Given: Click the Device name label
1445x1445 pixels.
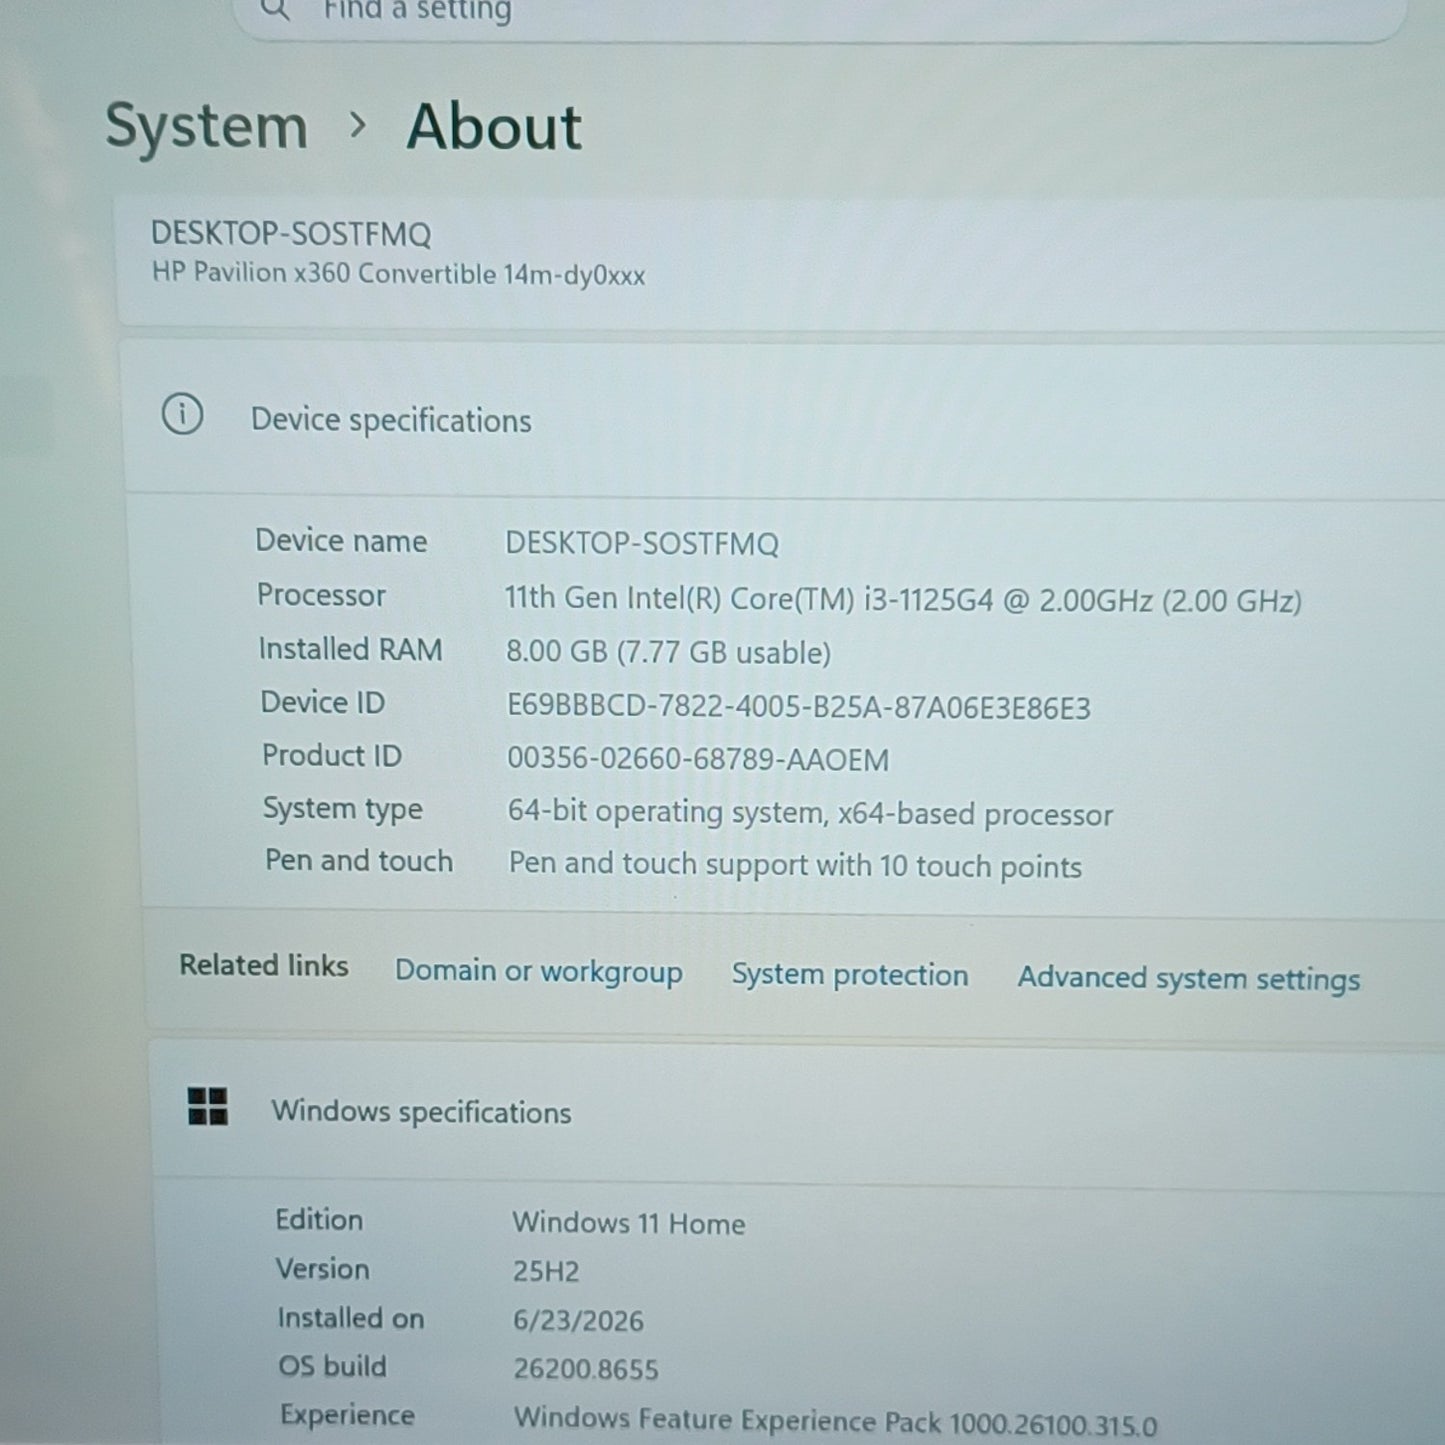Looking at the screenshot, I should [342, 541].
